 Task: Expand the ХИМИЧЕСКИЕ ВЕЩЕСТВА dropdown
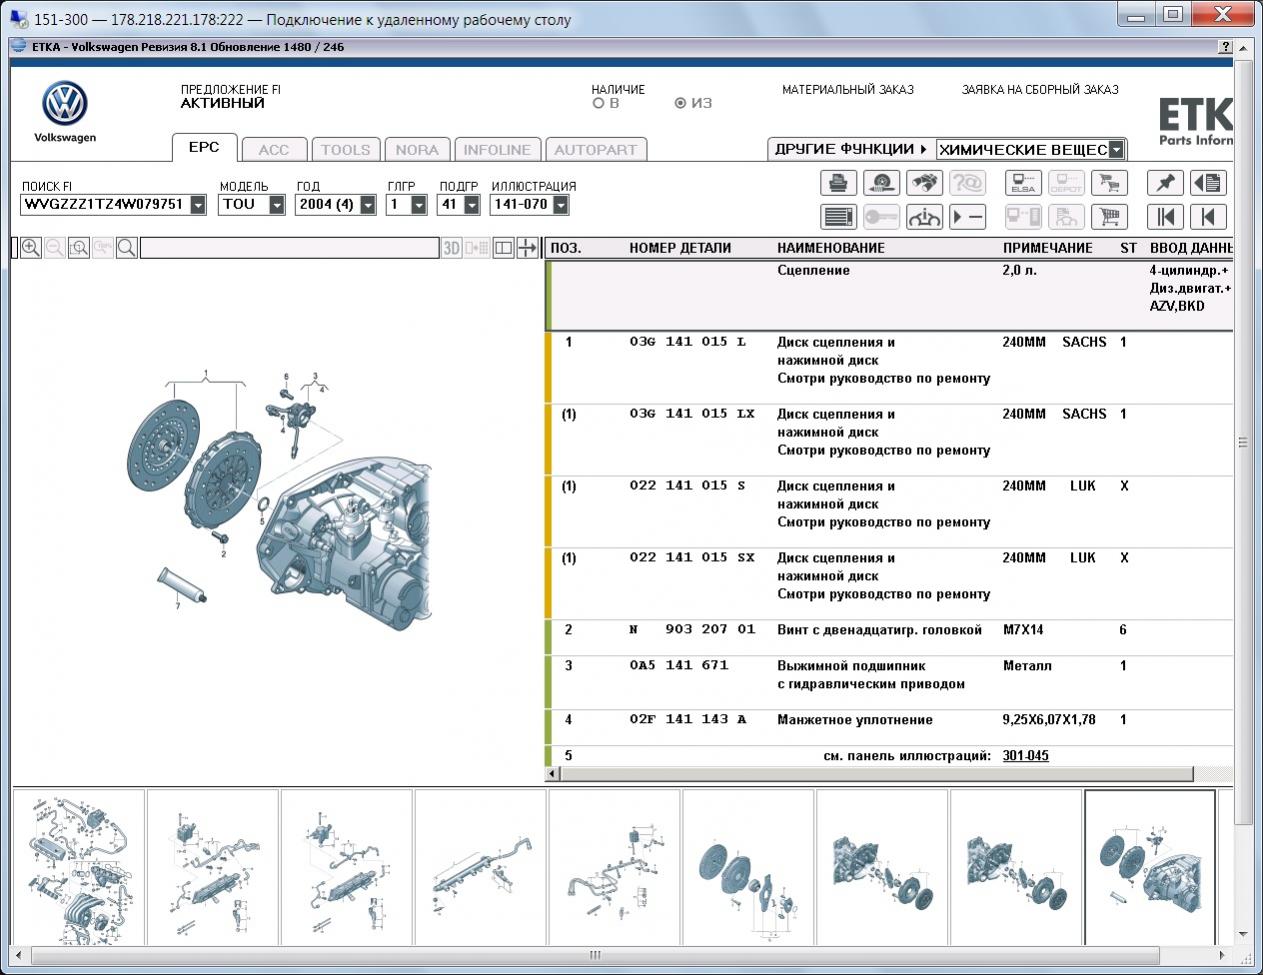(x=1117, y=150)
